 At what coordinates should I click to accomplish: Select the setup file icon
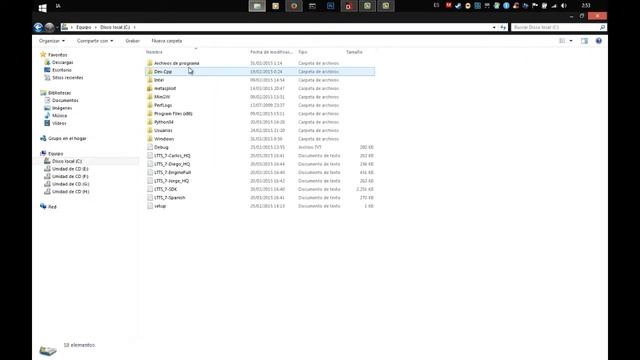(x=150, y=206)
